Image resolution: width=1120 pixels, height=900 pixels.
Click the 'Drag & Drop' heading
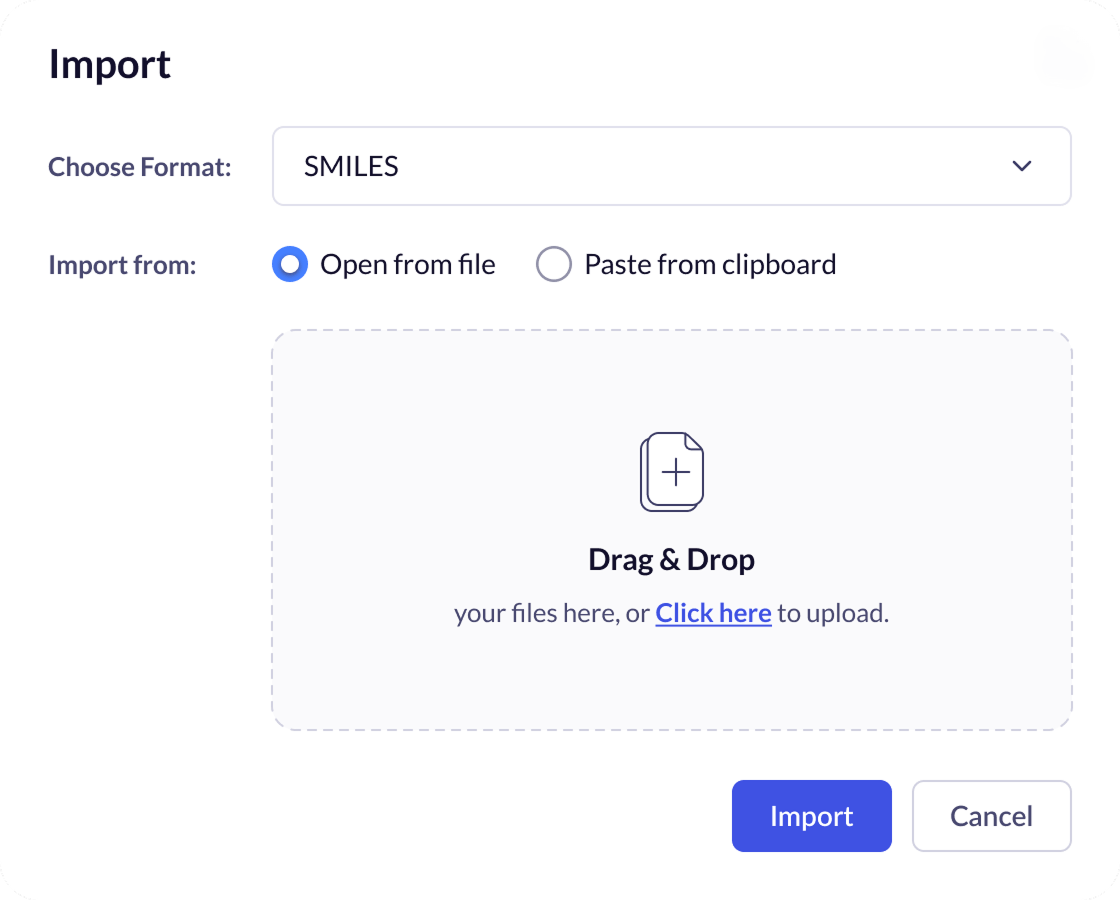(671, 559)
